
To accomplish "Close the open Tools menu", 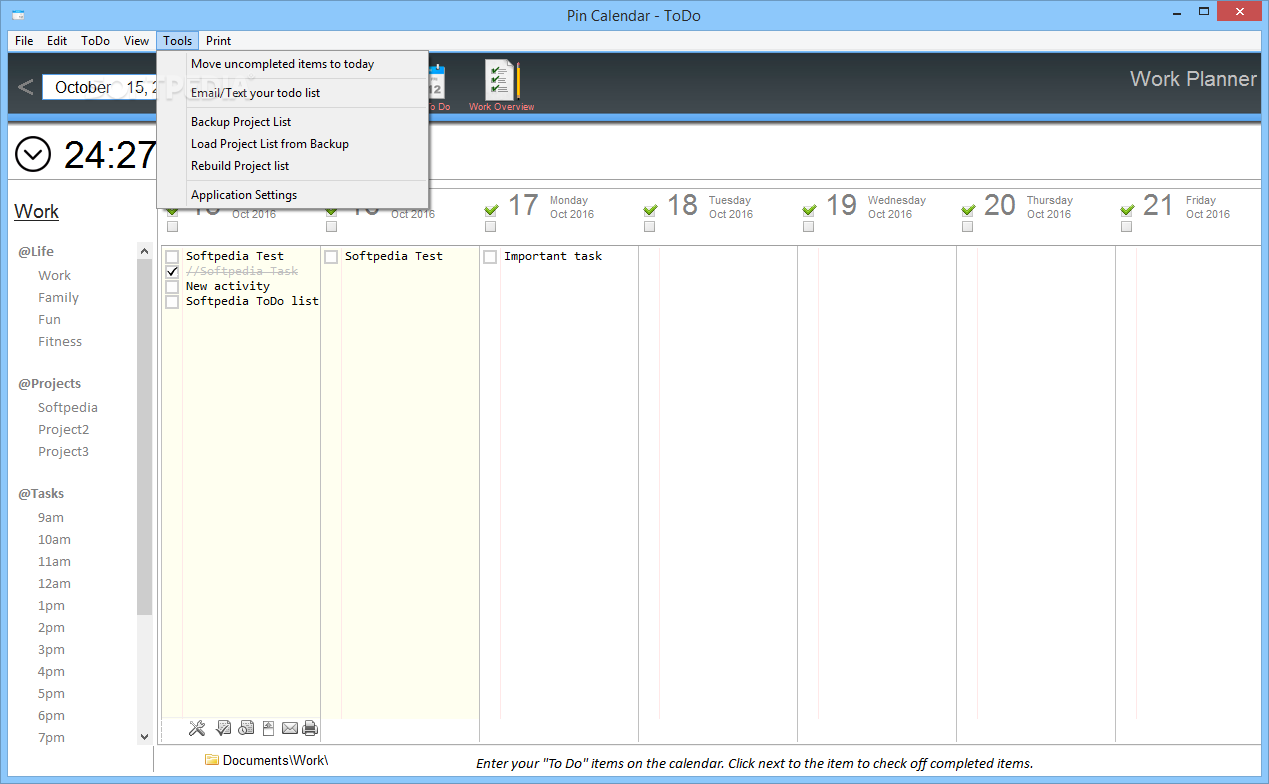I will (178, 41).
